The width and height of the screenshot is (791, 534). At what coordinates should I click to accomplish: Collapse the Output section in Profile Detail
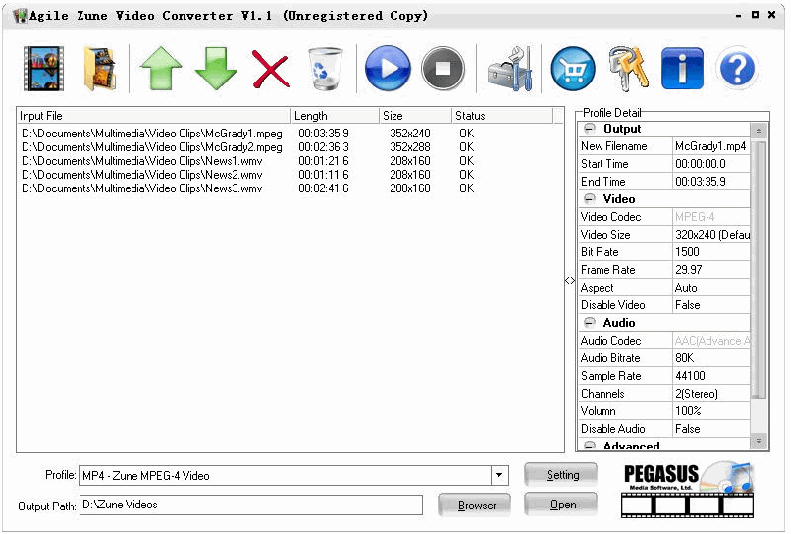589,129
